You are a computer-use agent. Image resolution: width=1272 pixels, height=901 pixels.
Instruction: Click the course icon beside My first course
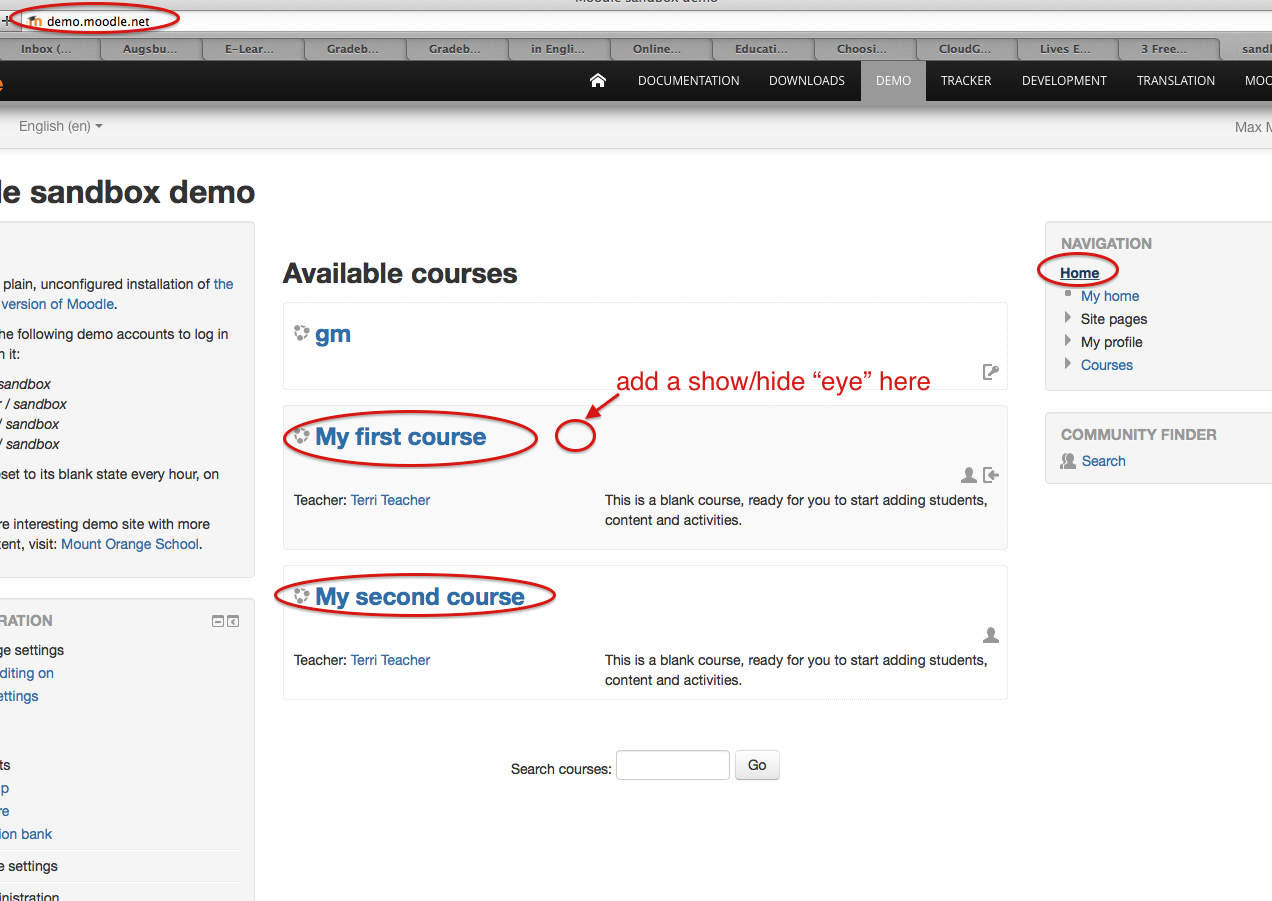pyautogui.click(x=301, y=436)
